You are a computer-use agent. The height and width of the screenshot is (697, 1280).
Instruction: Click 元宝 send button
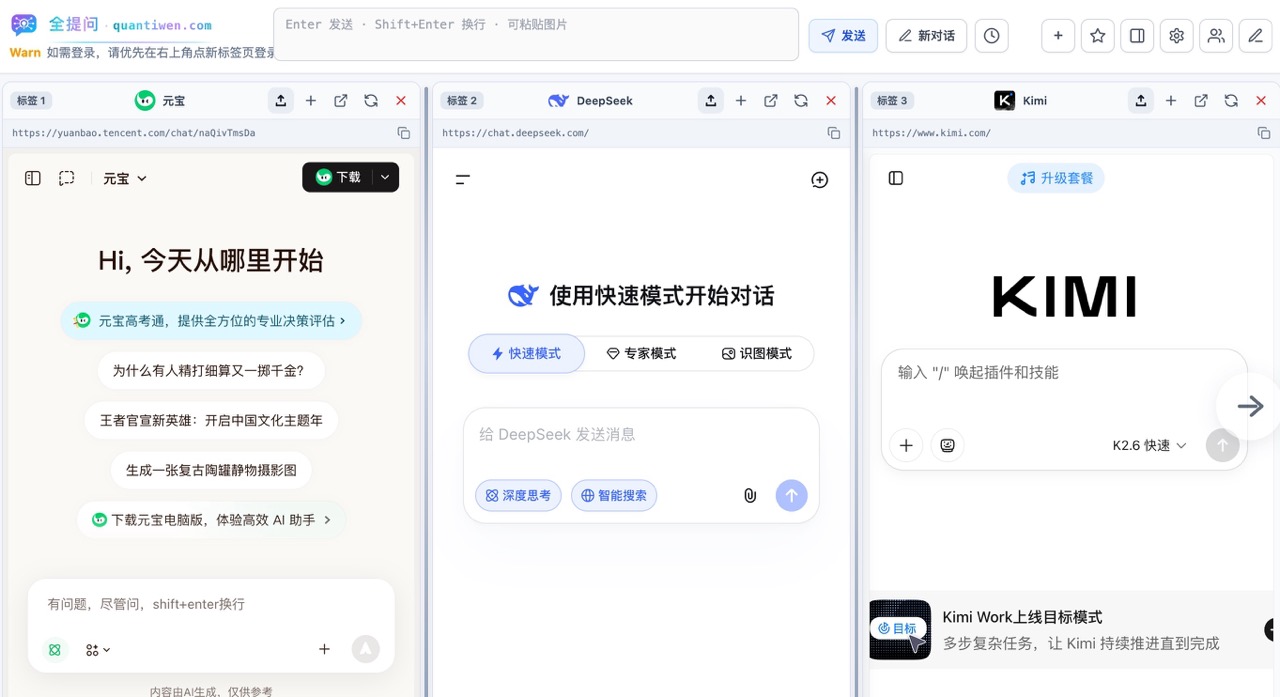[366, 649]
